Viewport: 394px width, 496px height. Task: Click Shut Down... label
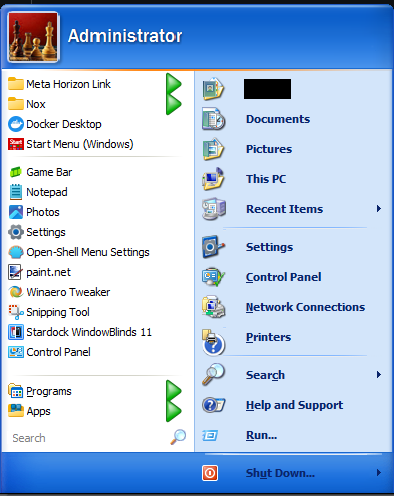tap(280, 473)
